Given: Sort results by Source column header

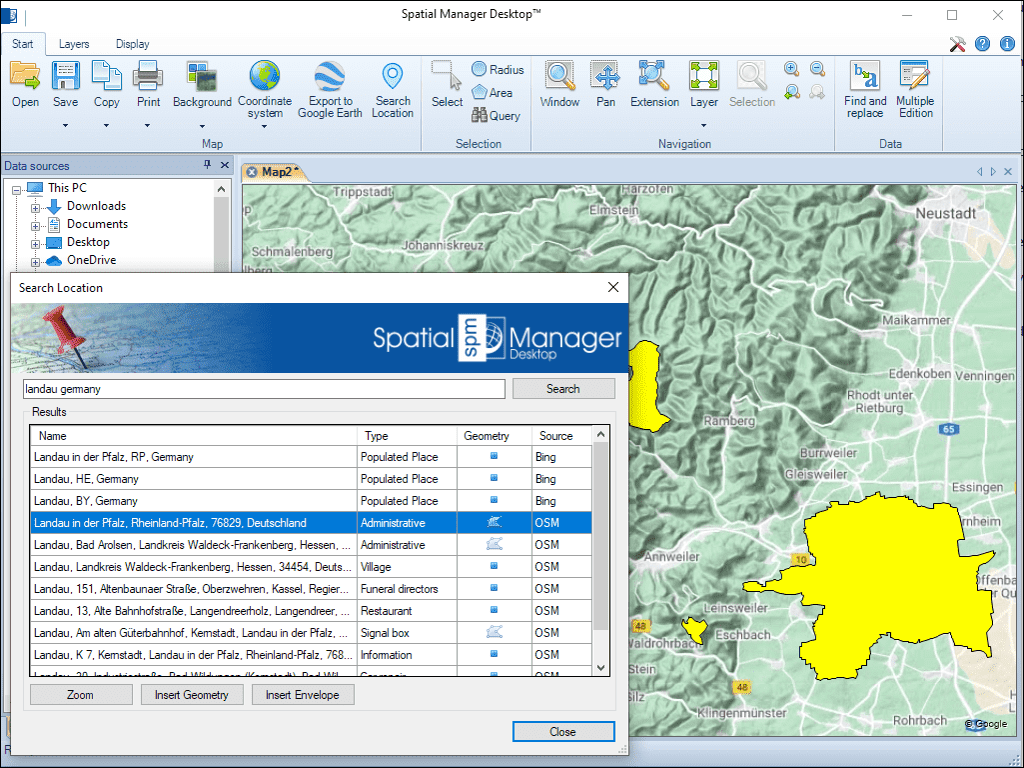Looking at the screenshot, I should [x=561, y=436].
